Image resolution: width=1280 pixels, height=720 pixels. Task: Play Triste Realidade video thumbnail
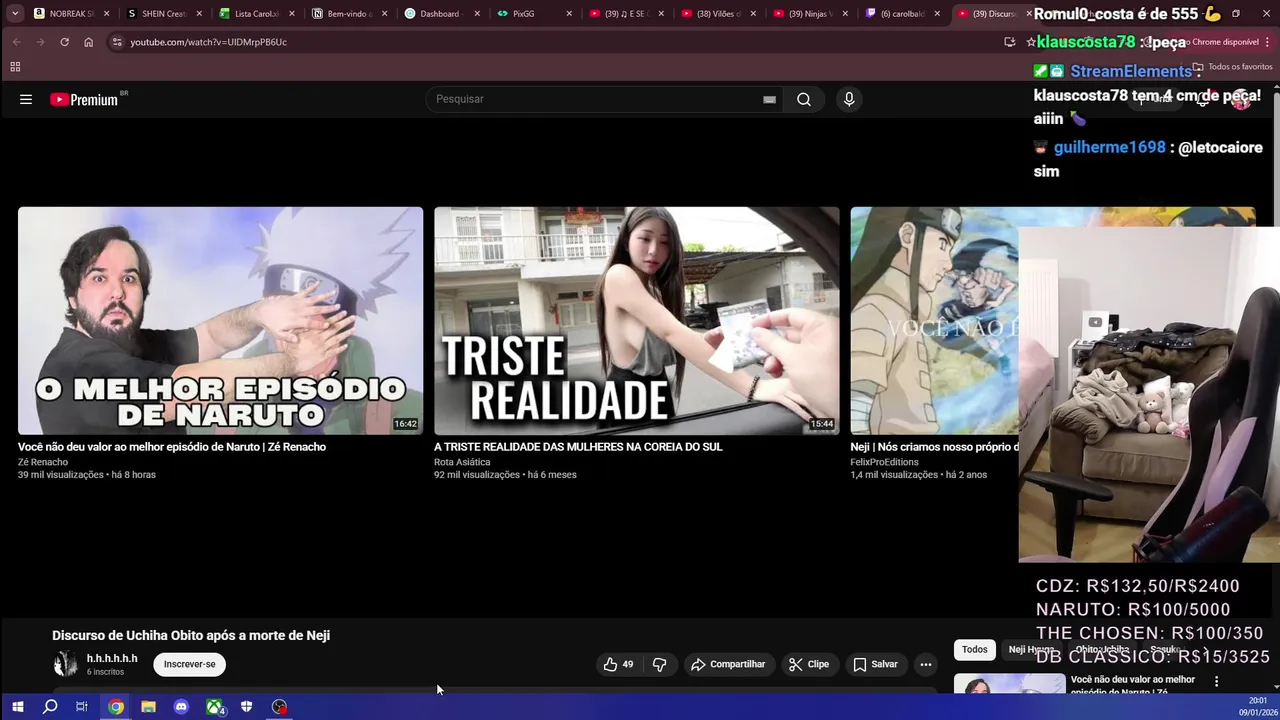point(636,320)
